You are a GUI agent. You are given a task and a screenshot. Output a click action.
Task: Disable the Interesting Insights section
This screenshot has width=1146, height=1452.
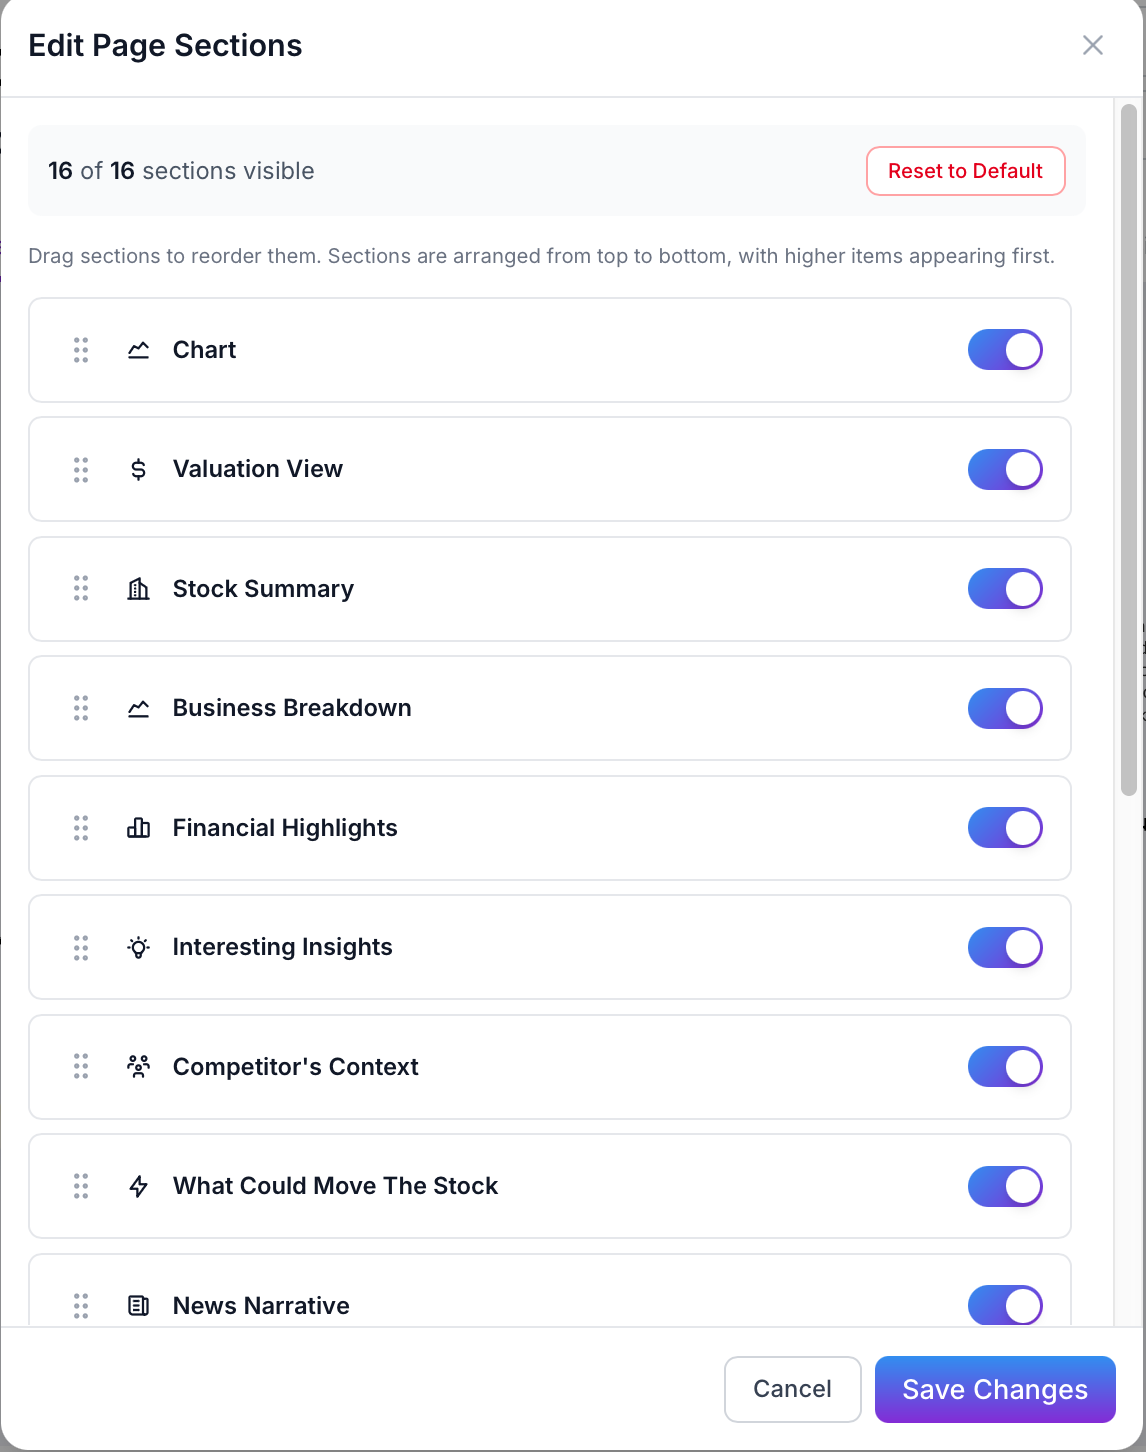(1005, 947)
